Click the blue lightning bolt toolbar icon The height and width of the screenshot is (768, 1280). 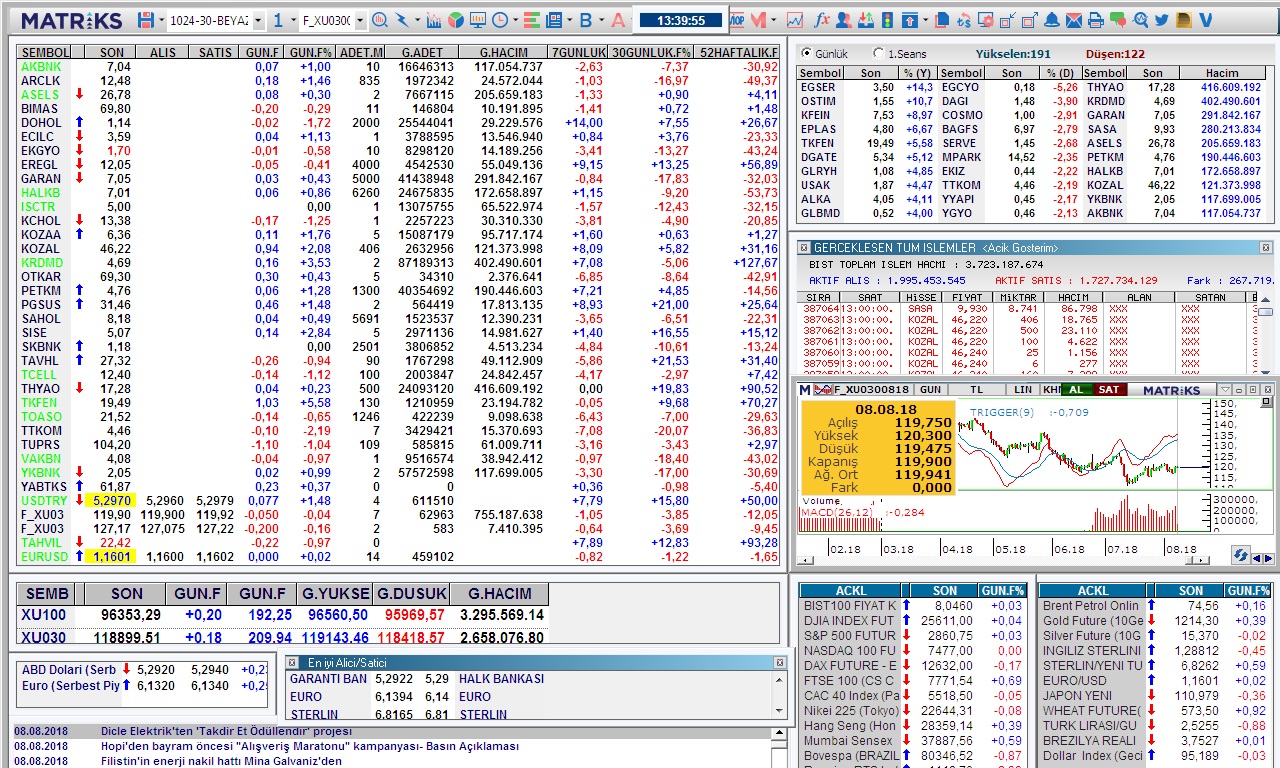pos(402,20)
